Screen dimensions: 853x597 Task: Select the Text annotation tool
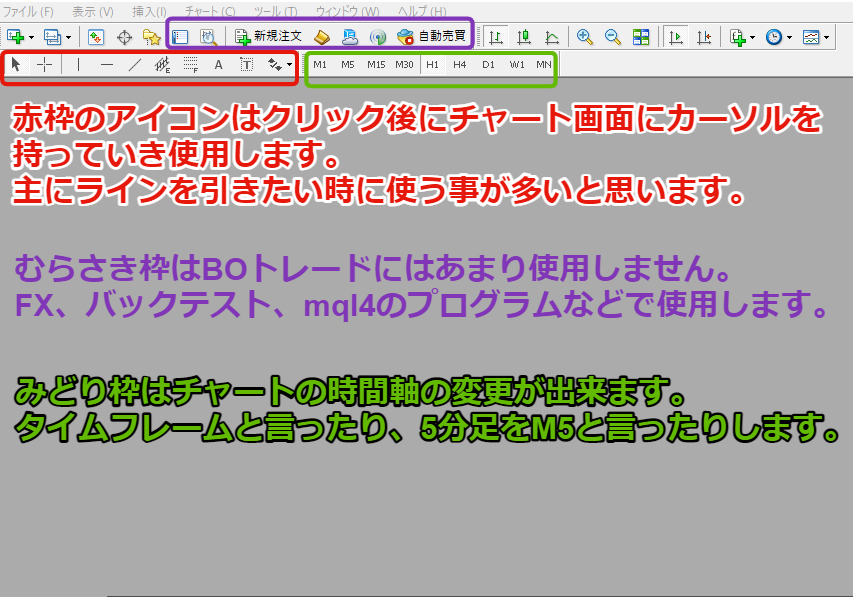(217, 64)
